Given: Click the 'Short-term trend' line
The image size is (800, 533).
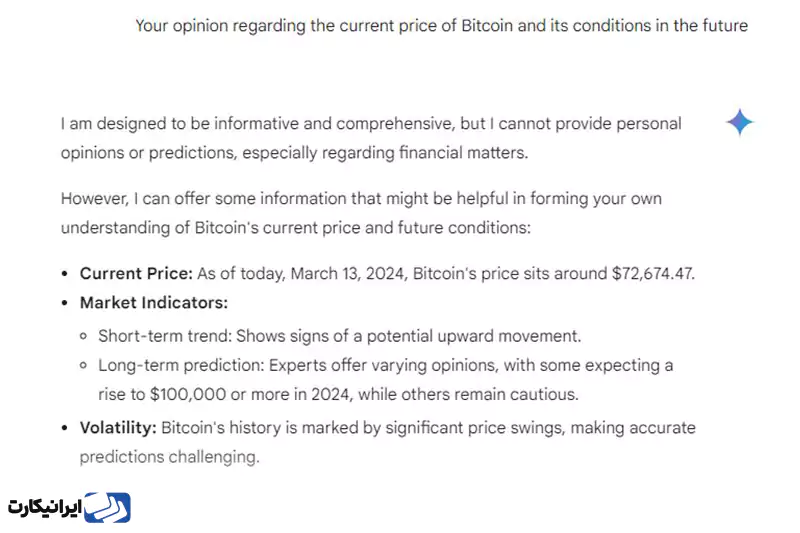Looking at the screenshot, I should click(340, 336).
